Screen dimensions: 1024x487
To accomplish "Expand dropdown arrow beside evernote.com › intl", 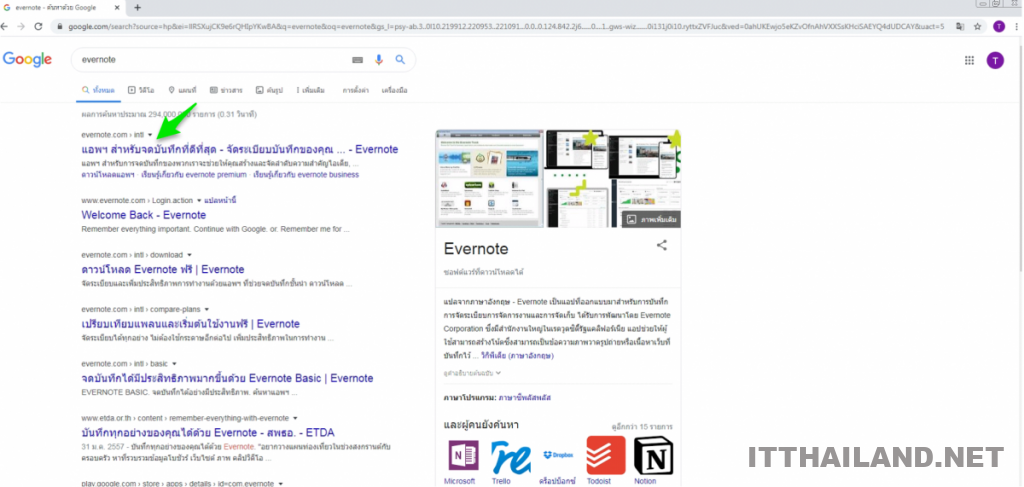I will click(x=150, y=135).
